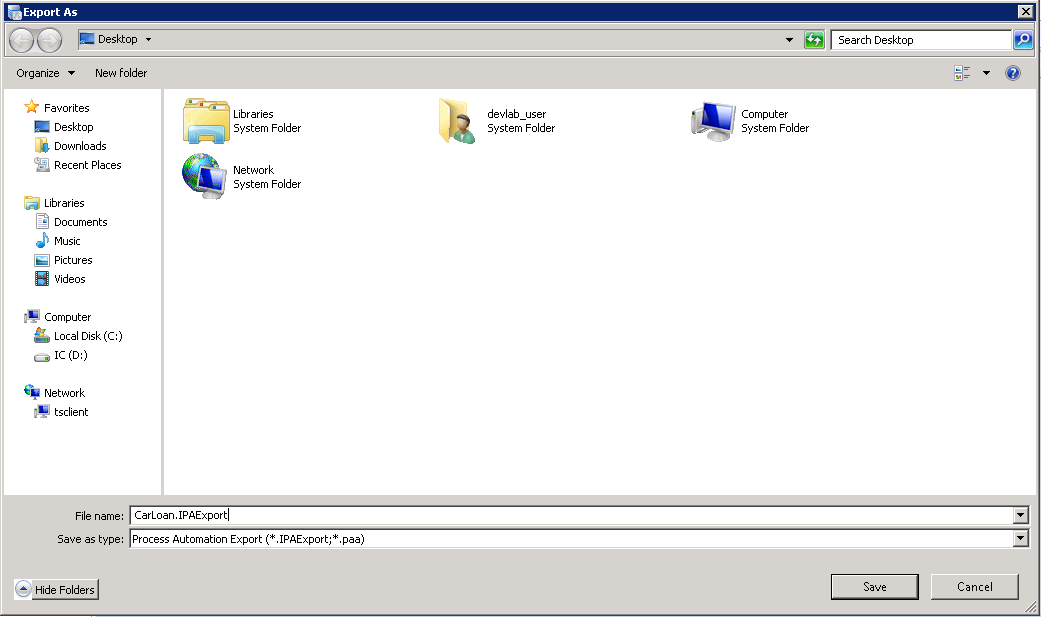Click the back navigation arrow
Image resolution: width=1041 pixels, height=617 pixels.
click(22, 40)
